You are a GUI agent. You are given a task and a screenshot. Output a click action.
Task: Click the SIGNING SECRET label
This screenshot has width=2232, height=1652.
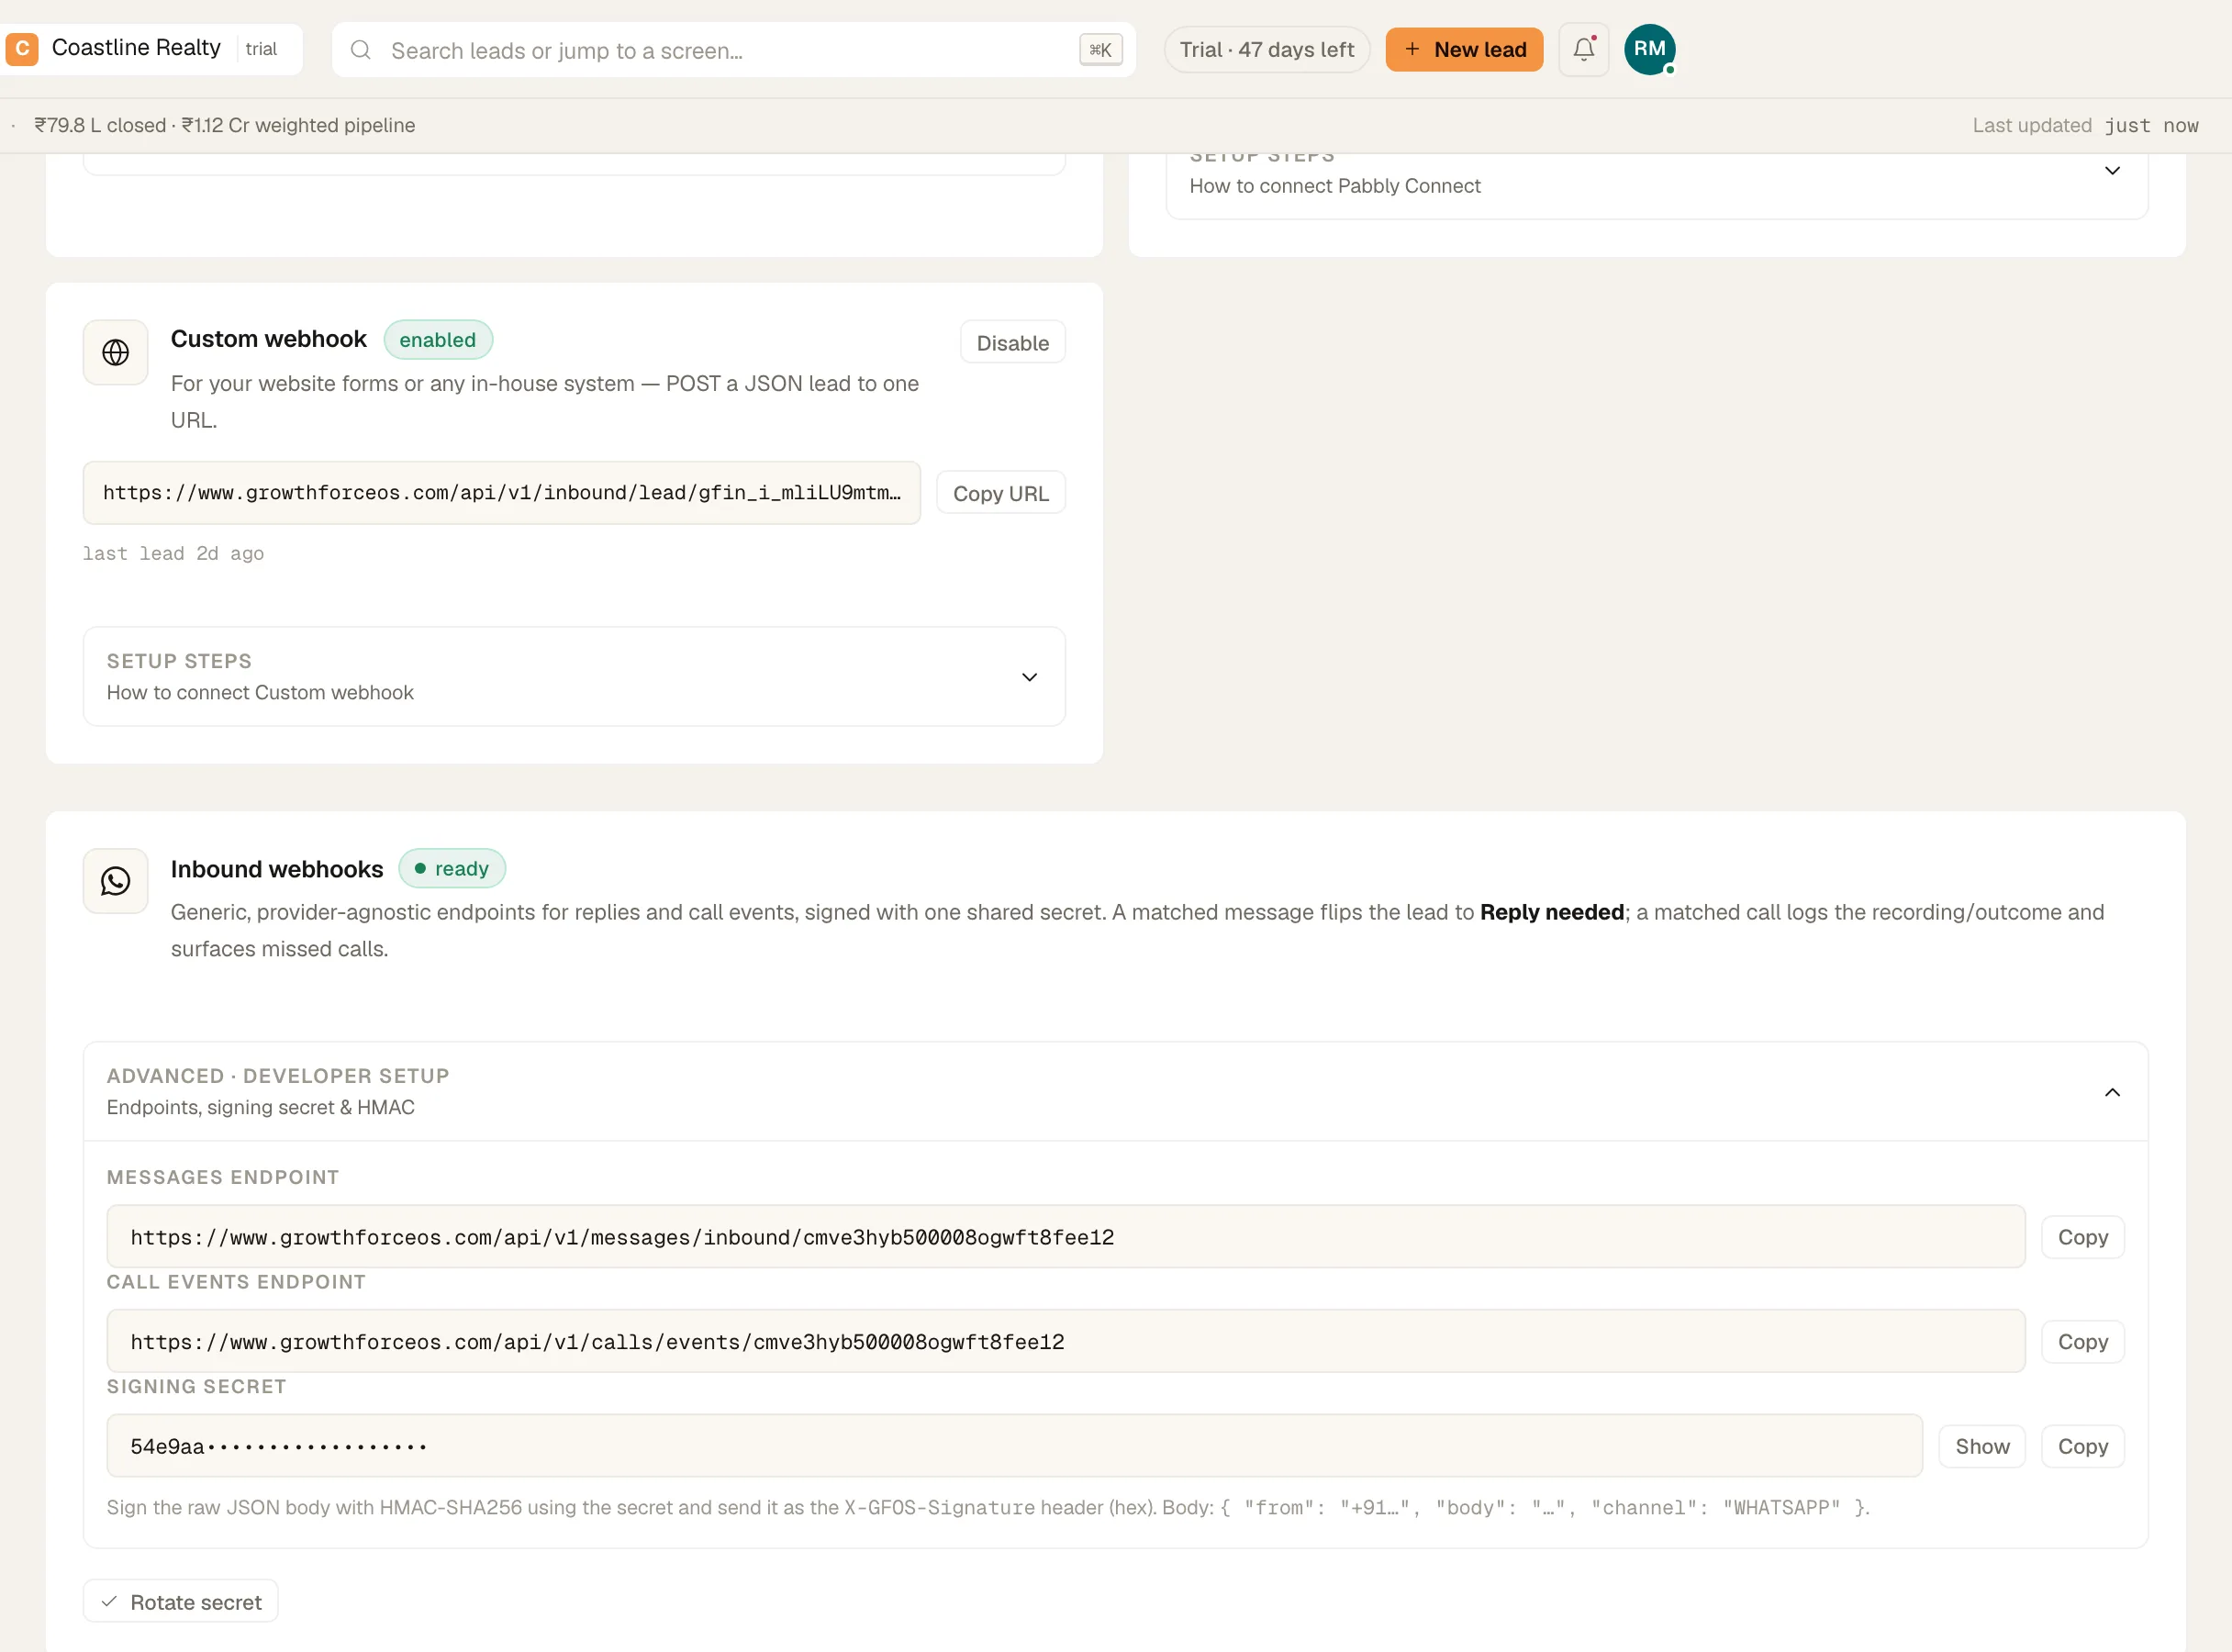196,1387
